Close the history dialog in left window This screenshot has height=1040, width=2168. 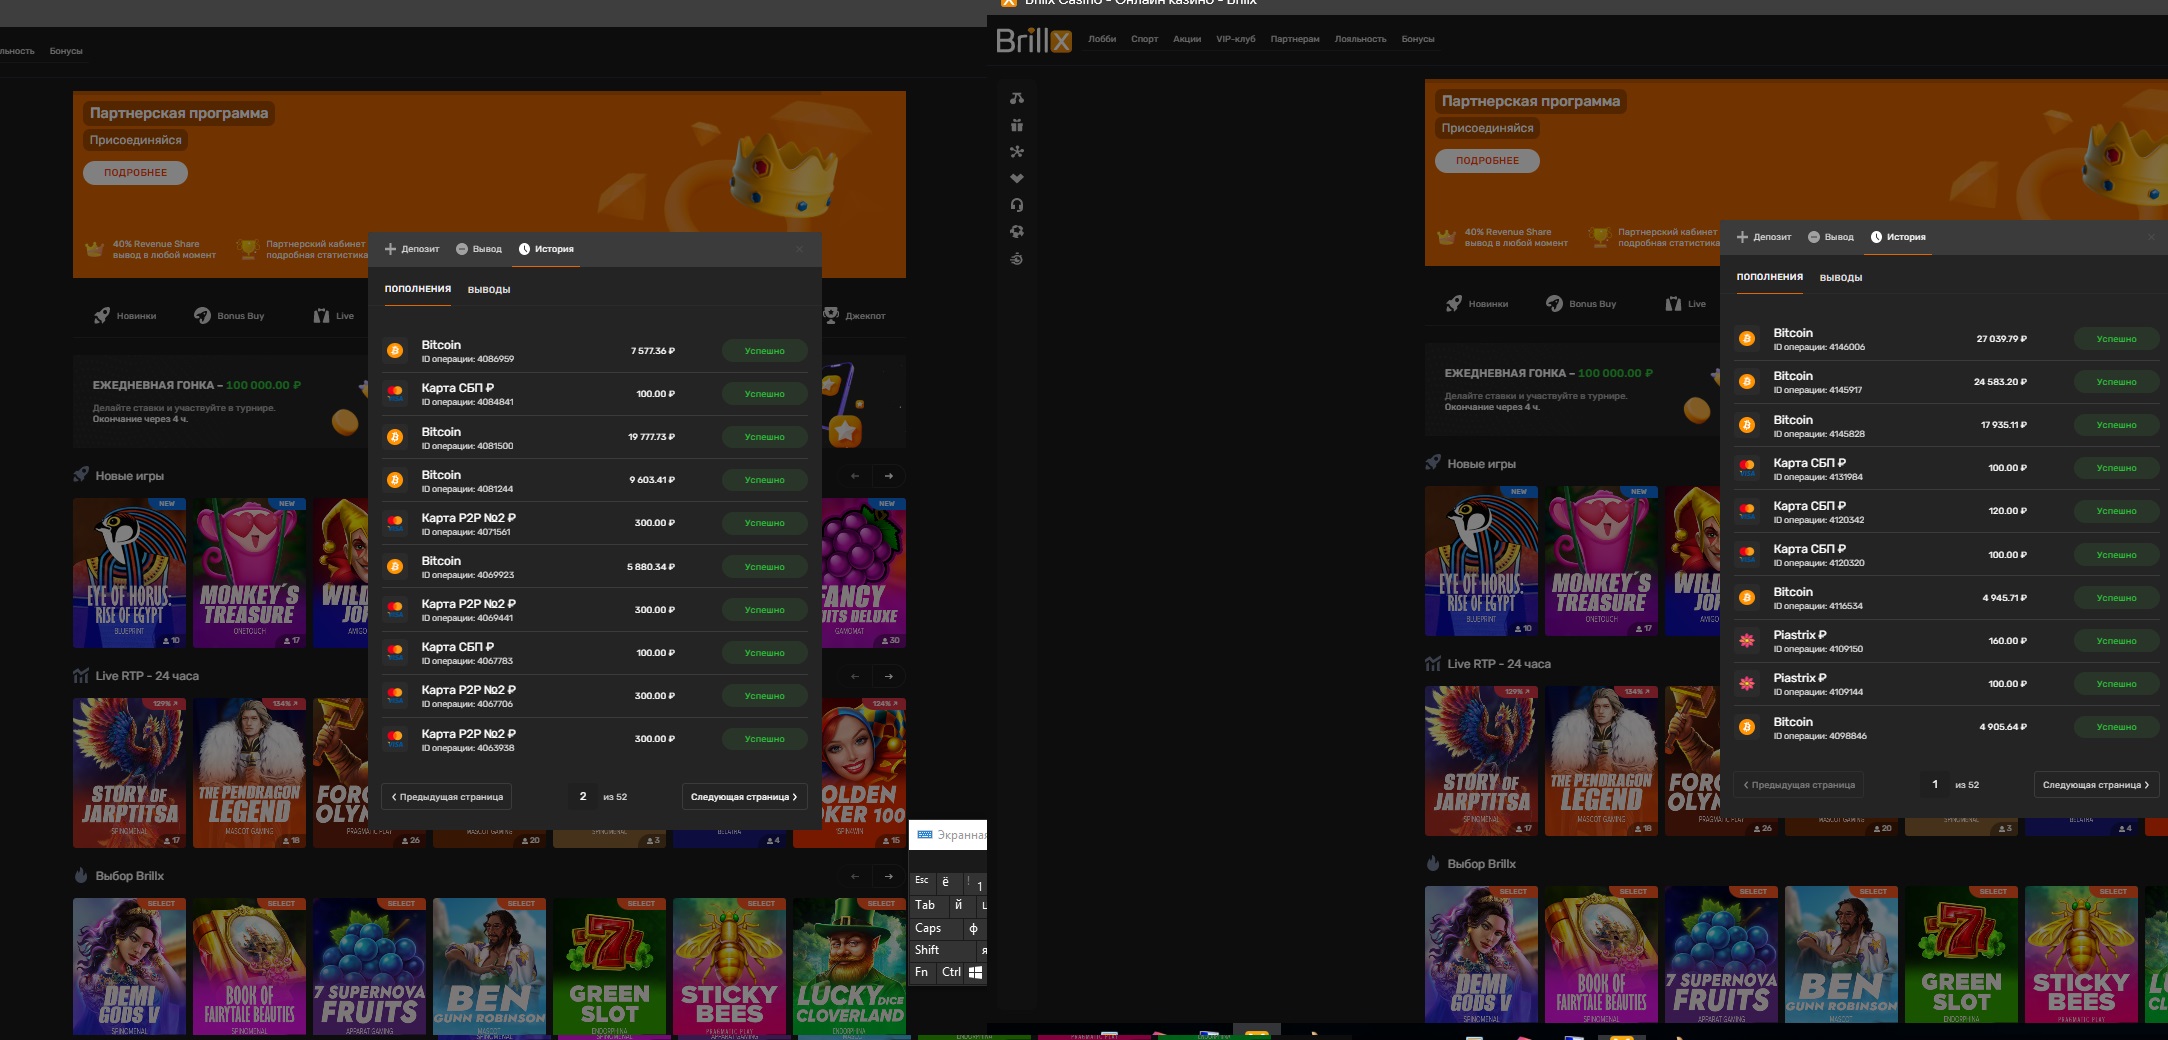click(x=800, y=249)
